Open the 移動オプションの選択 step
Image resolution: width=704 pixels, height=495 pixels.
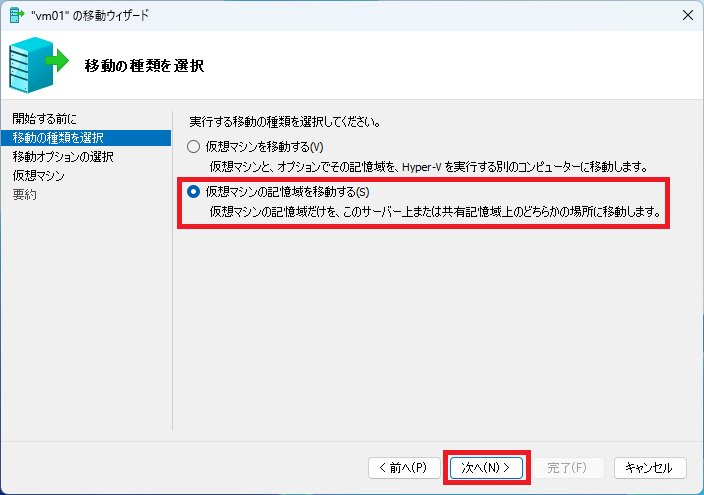coord(63,157)
